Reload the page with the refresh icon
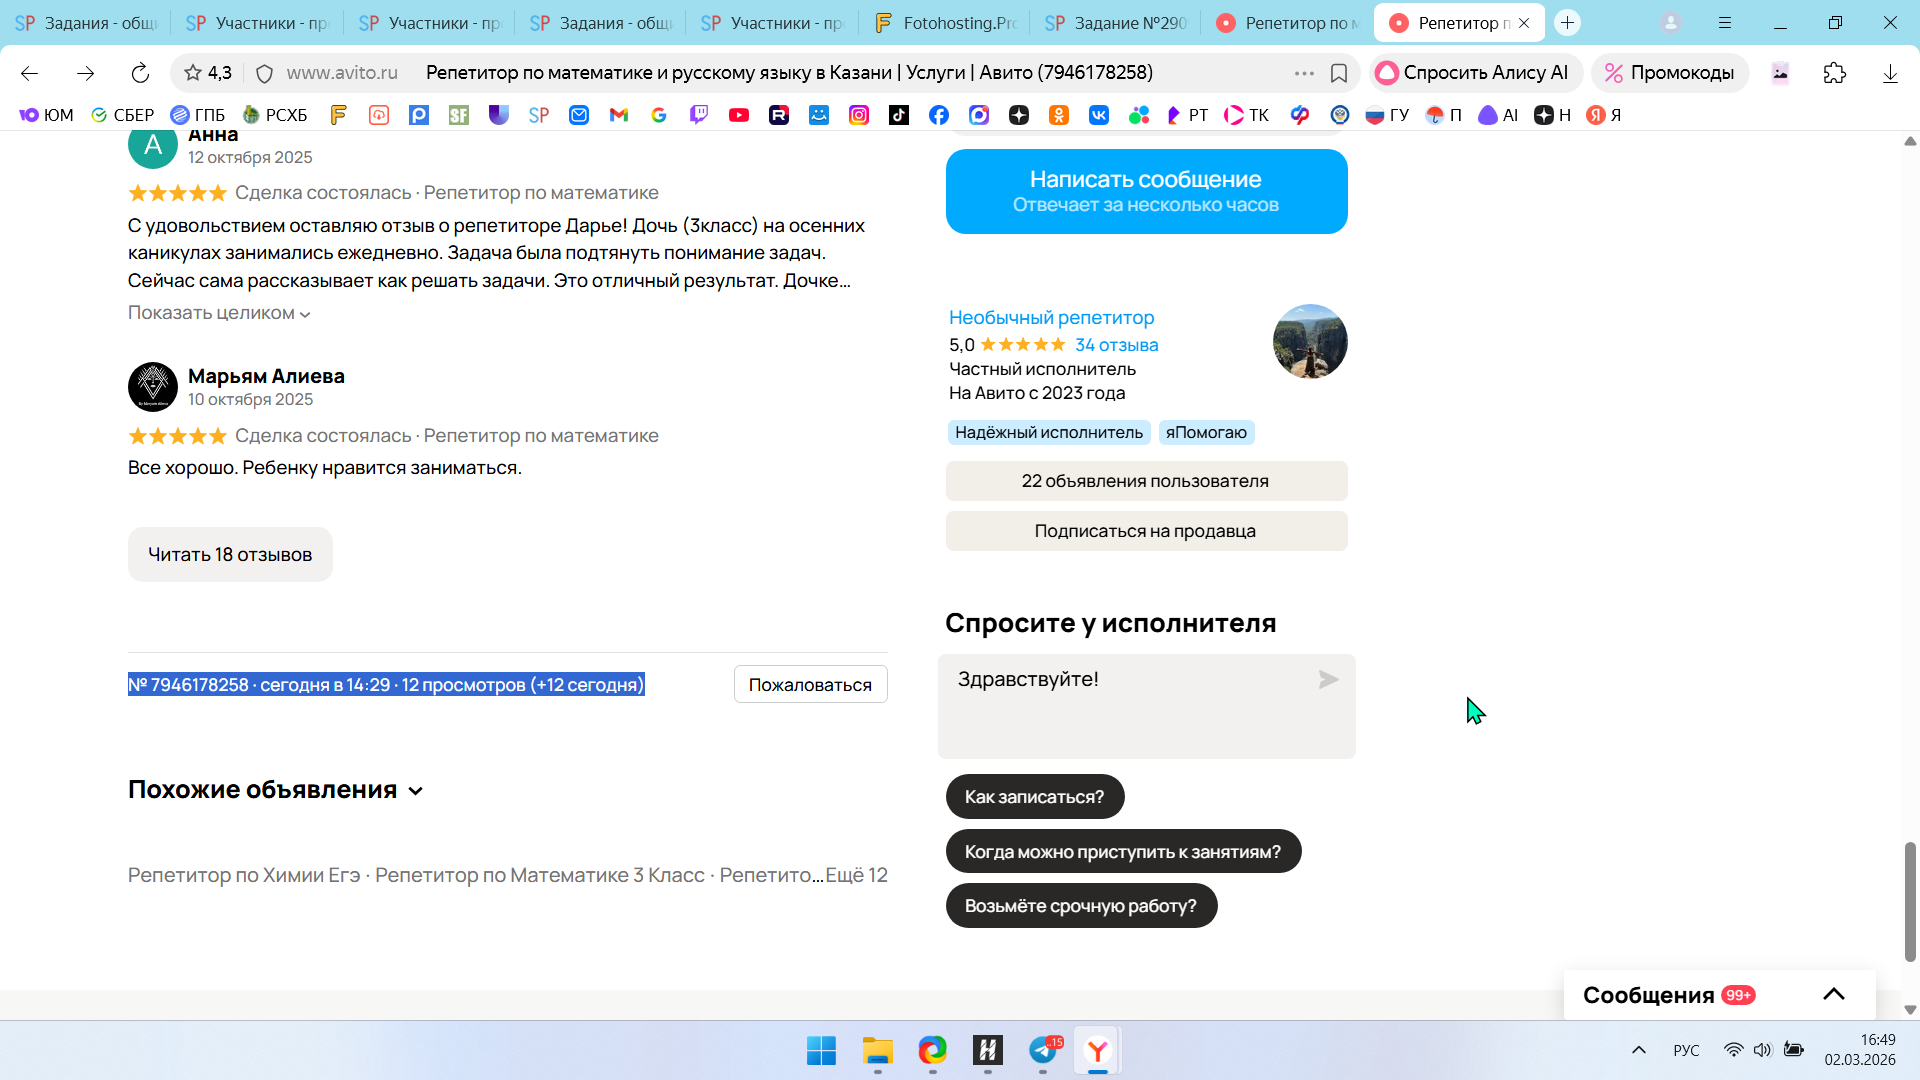This screenshot has height=1080, width=1920. pyautogui.click(x=140, y=73)
